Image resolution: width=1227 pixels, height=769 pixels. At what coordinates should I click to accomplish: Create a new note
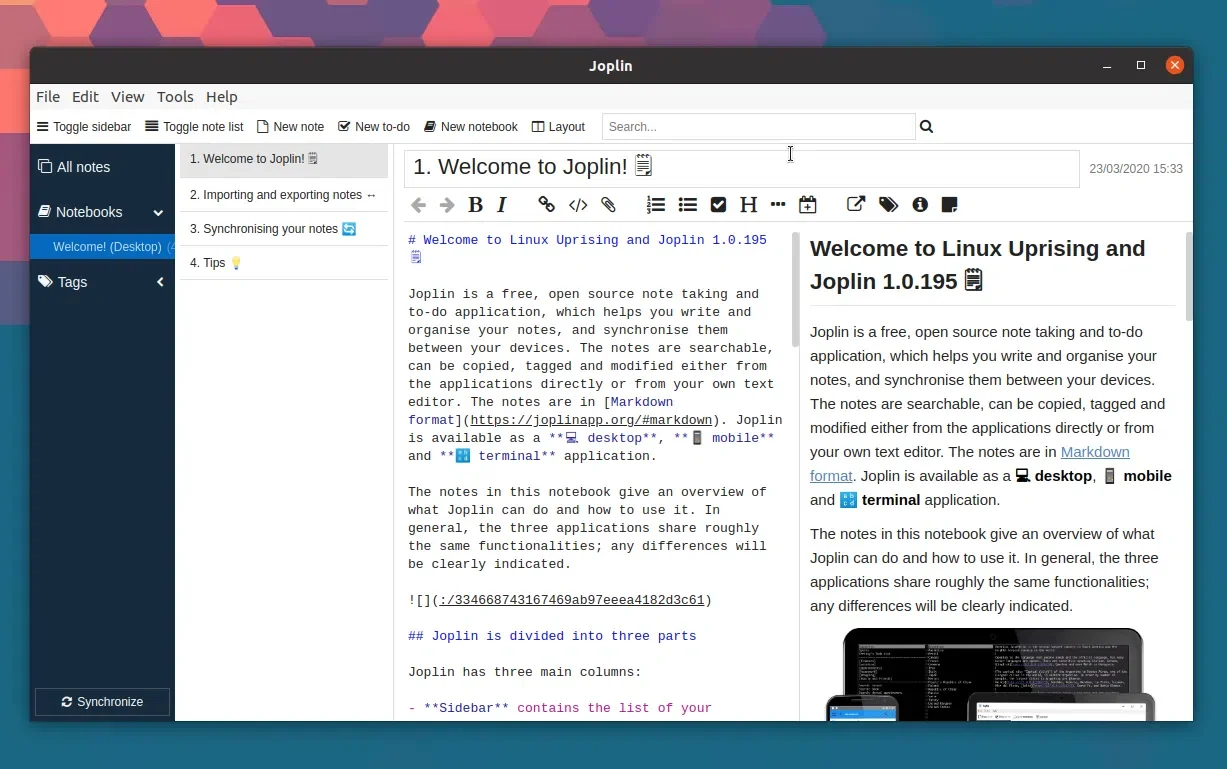[291, 127]
